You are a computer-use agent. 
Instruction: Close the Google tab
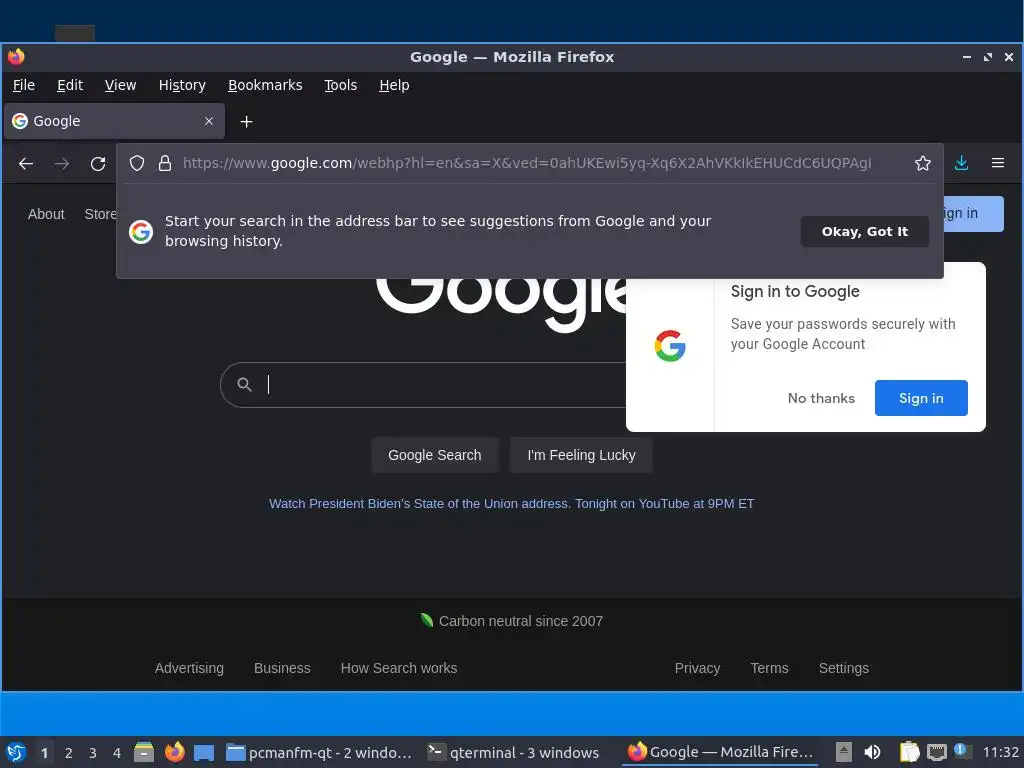coord(209,121)
